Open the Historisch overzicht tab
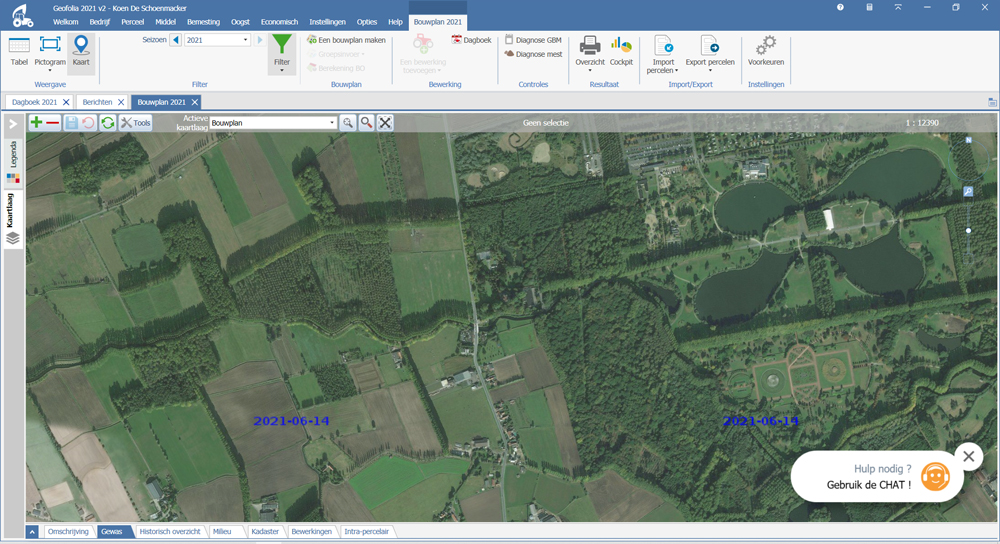The image size is (1000, 544). (x=170, y=531)
